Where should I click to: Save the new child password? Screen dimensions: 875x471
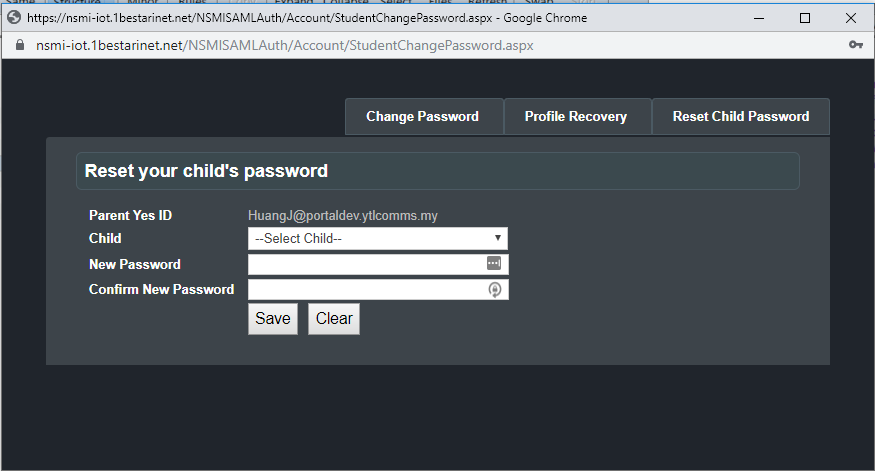(x=273, y=319)
